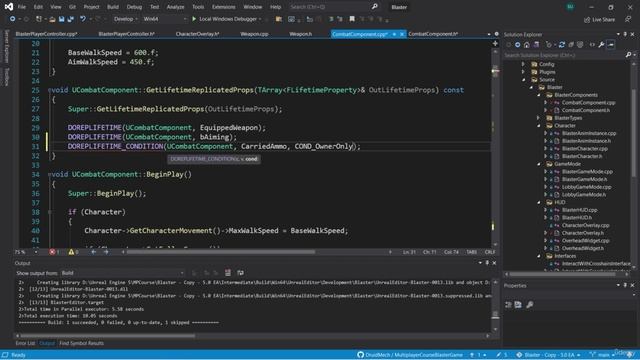Open the Develop configuration dropdown
The image size is (640, 360).
point(125,19)
